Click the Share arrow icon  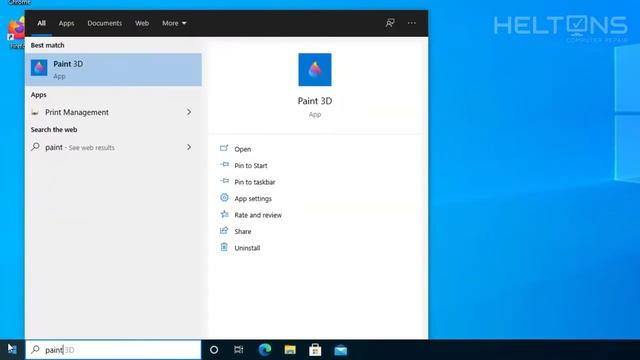224,231
